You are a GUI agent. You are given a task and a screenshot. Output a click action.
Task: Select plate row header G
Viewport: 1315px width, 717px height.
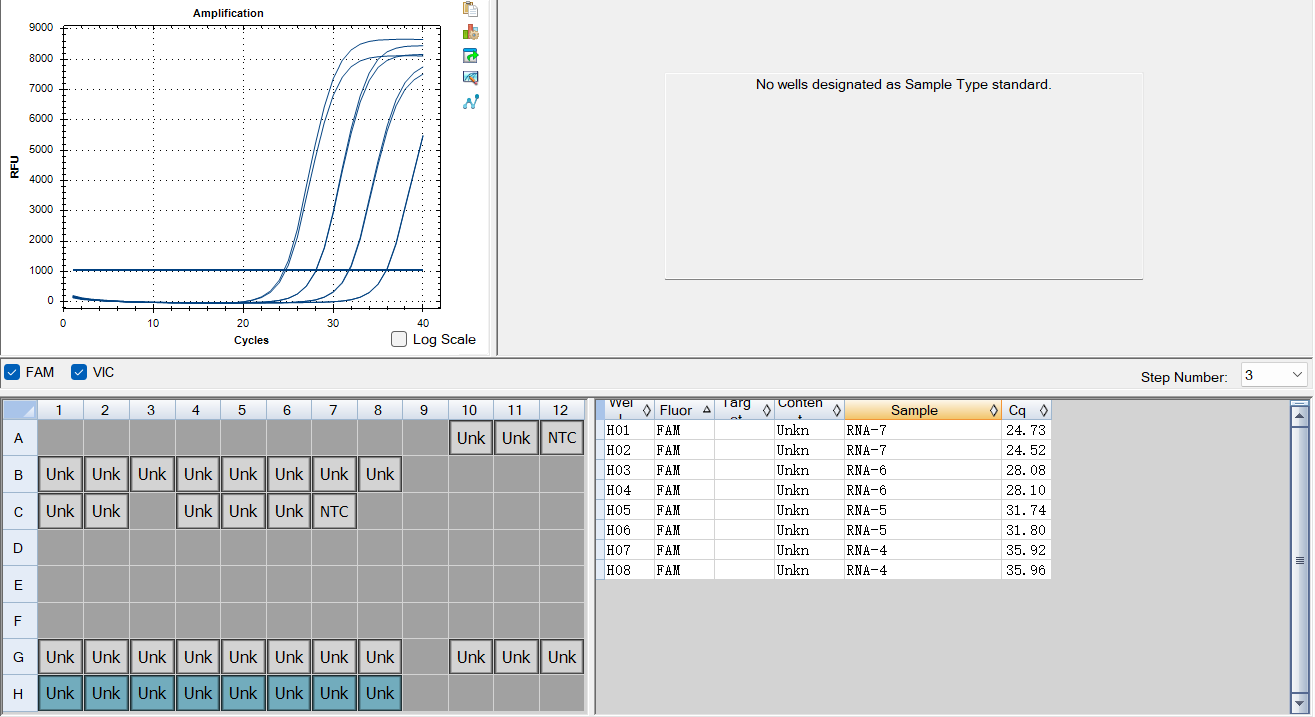point(20,657)
